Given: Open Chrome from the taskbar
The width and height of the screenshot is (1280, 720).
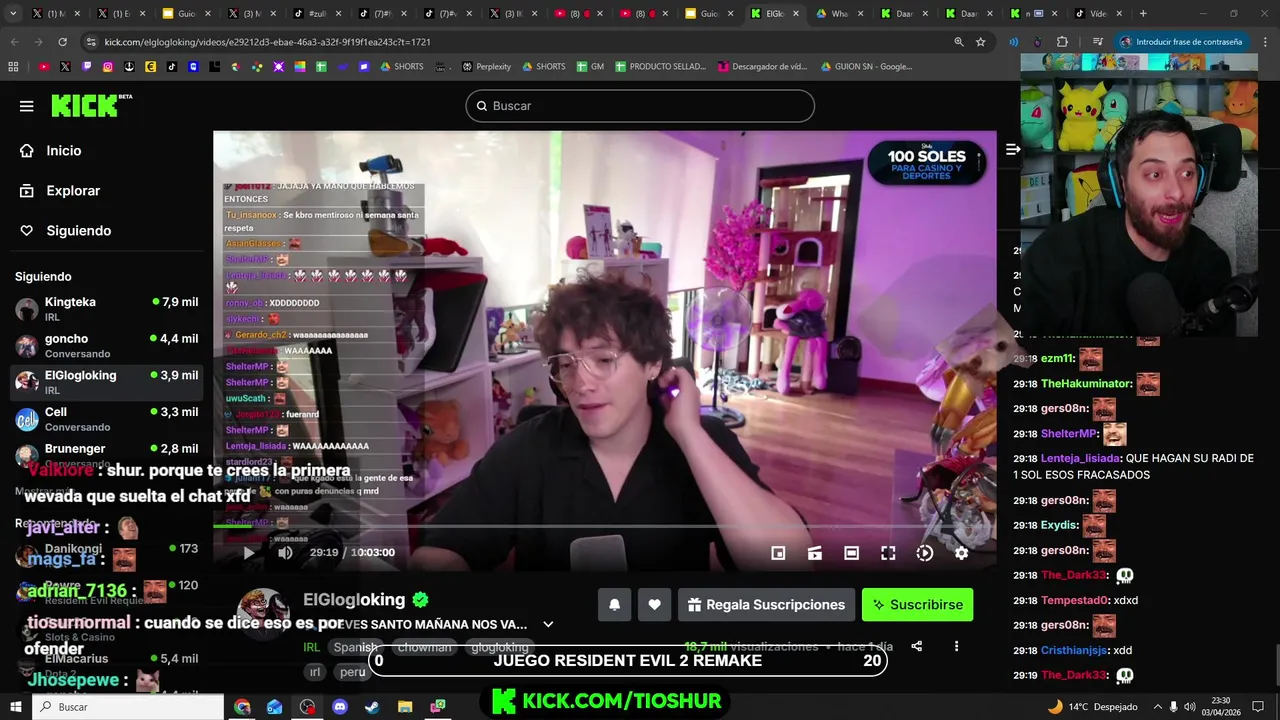Looking at the screenshot, I should [x=242, y=707].
